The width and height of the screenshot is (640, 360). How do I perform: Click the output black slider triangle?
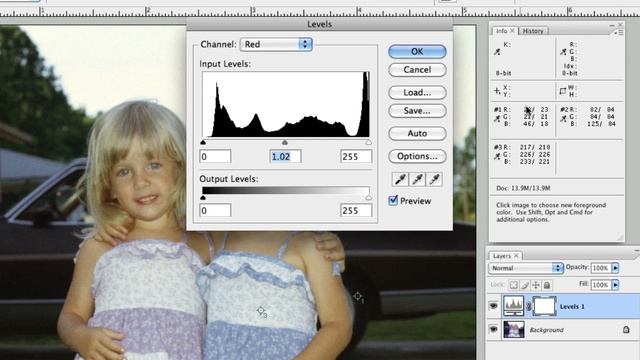click(x=203, y=198)
